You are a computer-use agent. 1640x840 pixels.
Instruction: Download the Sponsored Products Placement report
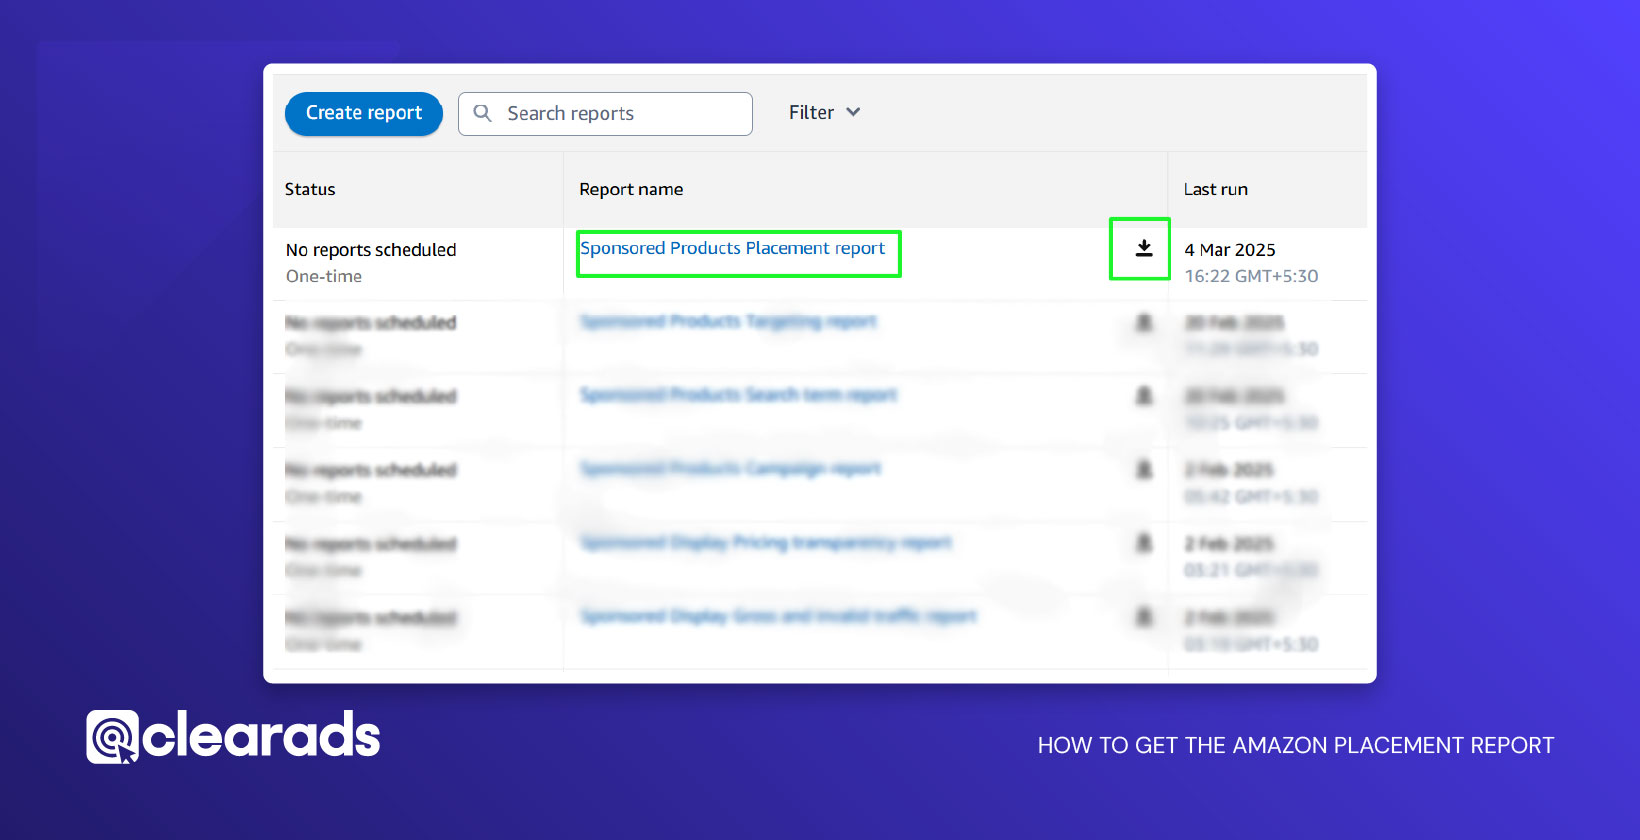click(x=1144, y=248)
